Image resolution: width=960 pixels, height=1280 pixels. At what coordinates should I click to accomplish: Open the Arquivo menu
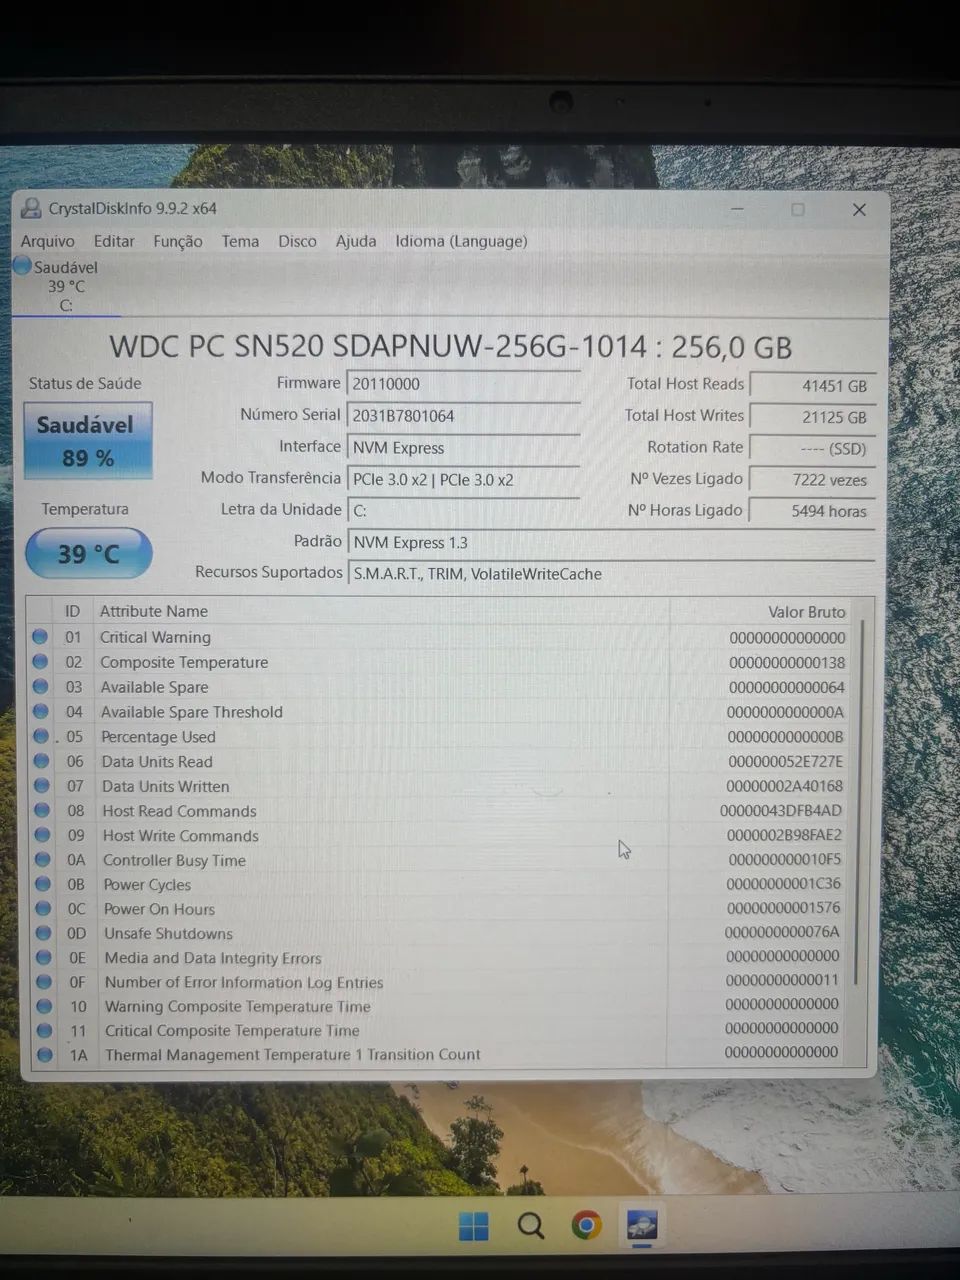[47, 242]
